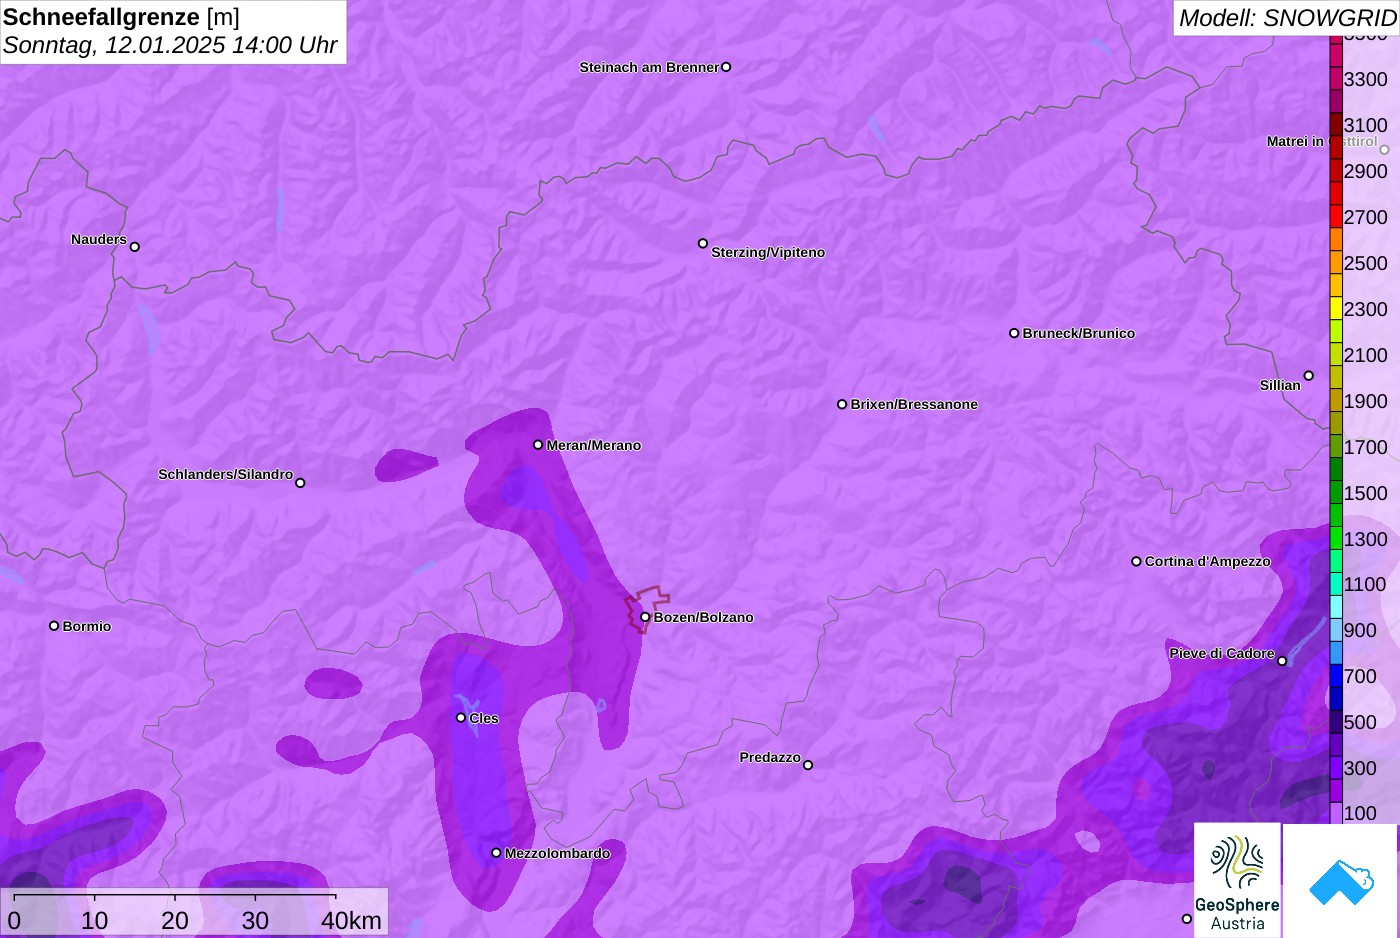1400x938 pixels.
Task: Click the Brixen/Bressanone marker dot
Action: click(x=842, y=404)
